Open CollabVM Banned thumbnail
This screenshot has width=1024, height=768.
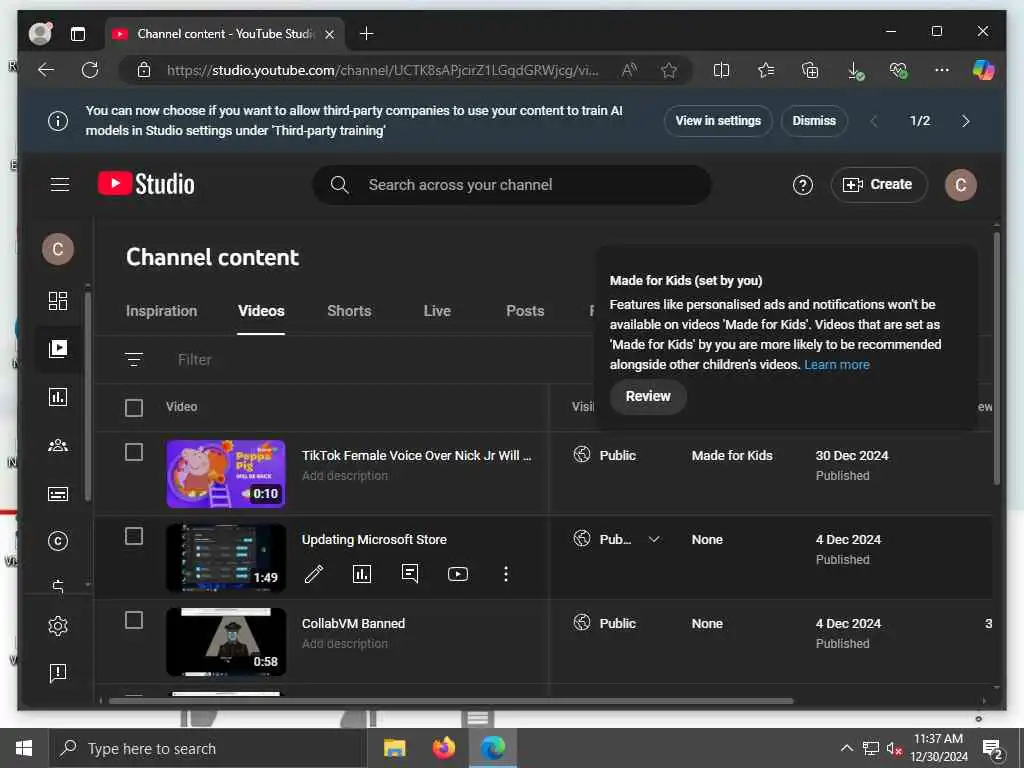pyautogui.click(x=225, y=641)
